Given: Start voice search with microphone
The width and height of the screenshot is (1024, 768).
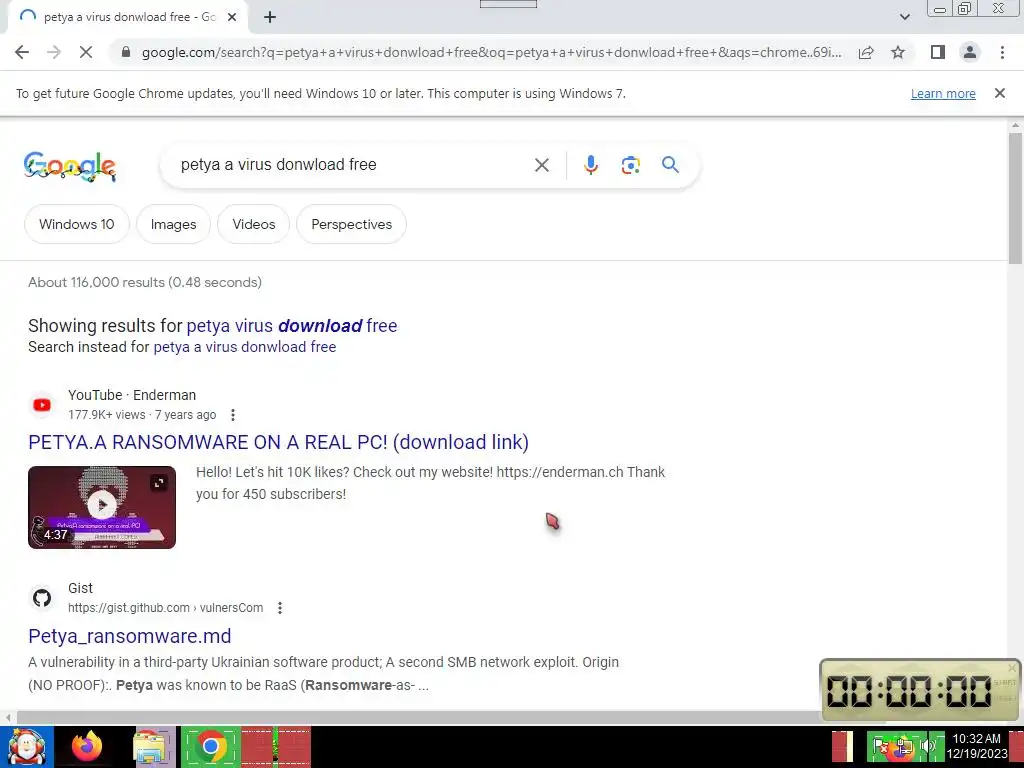Looking at the screenshot, I should click(x=590, y=165).
